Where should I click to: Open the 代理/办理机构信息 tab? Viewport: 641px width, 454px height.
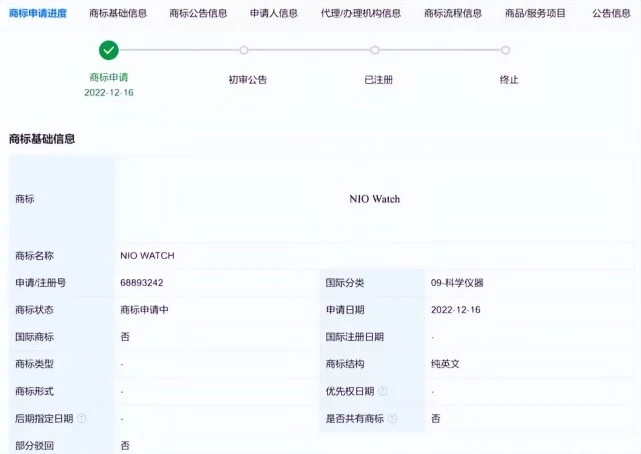coord(361,13)
